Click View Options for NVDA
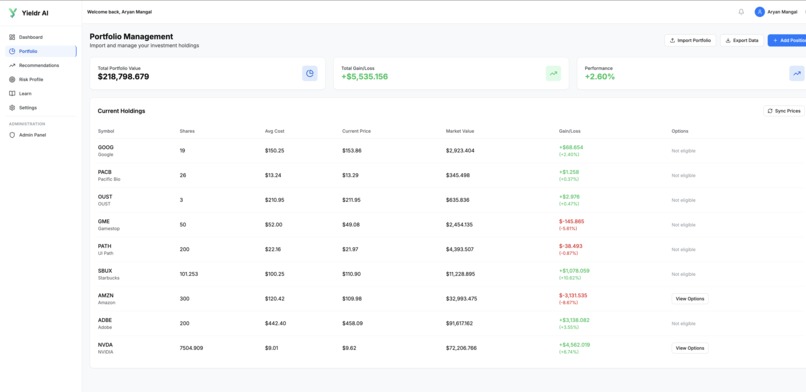The image size is (806, 392). [x=690, y=348]
